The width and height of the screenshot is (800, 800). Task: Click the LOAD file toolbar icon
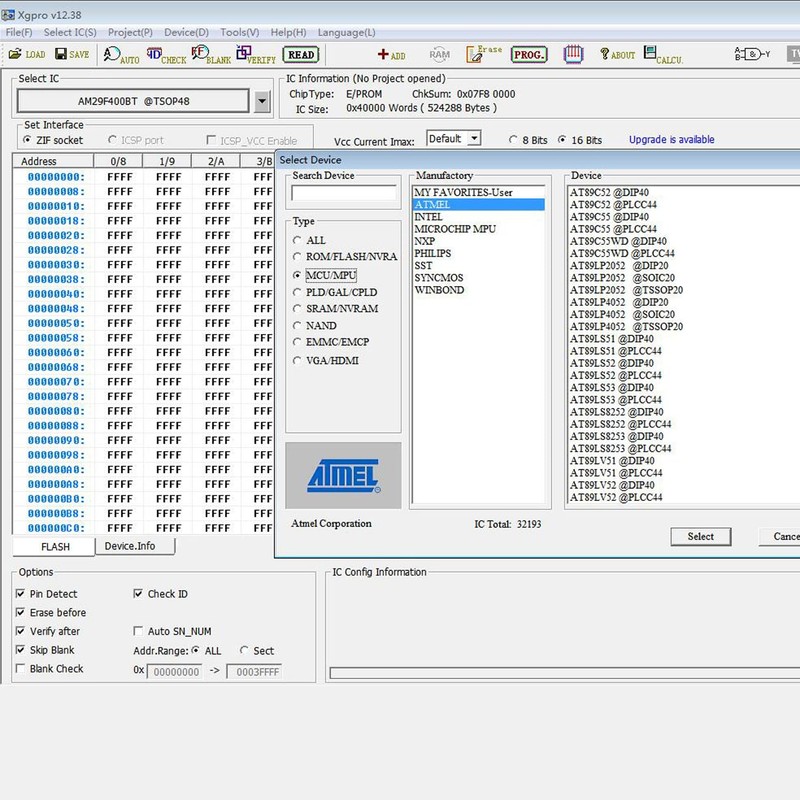coord(27,54)
